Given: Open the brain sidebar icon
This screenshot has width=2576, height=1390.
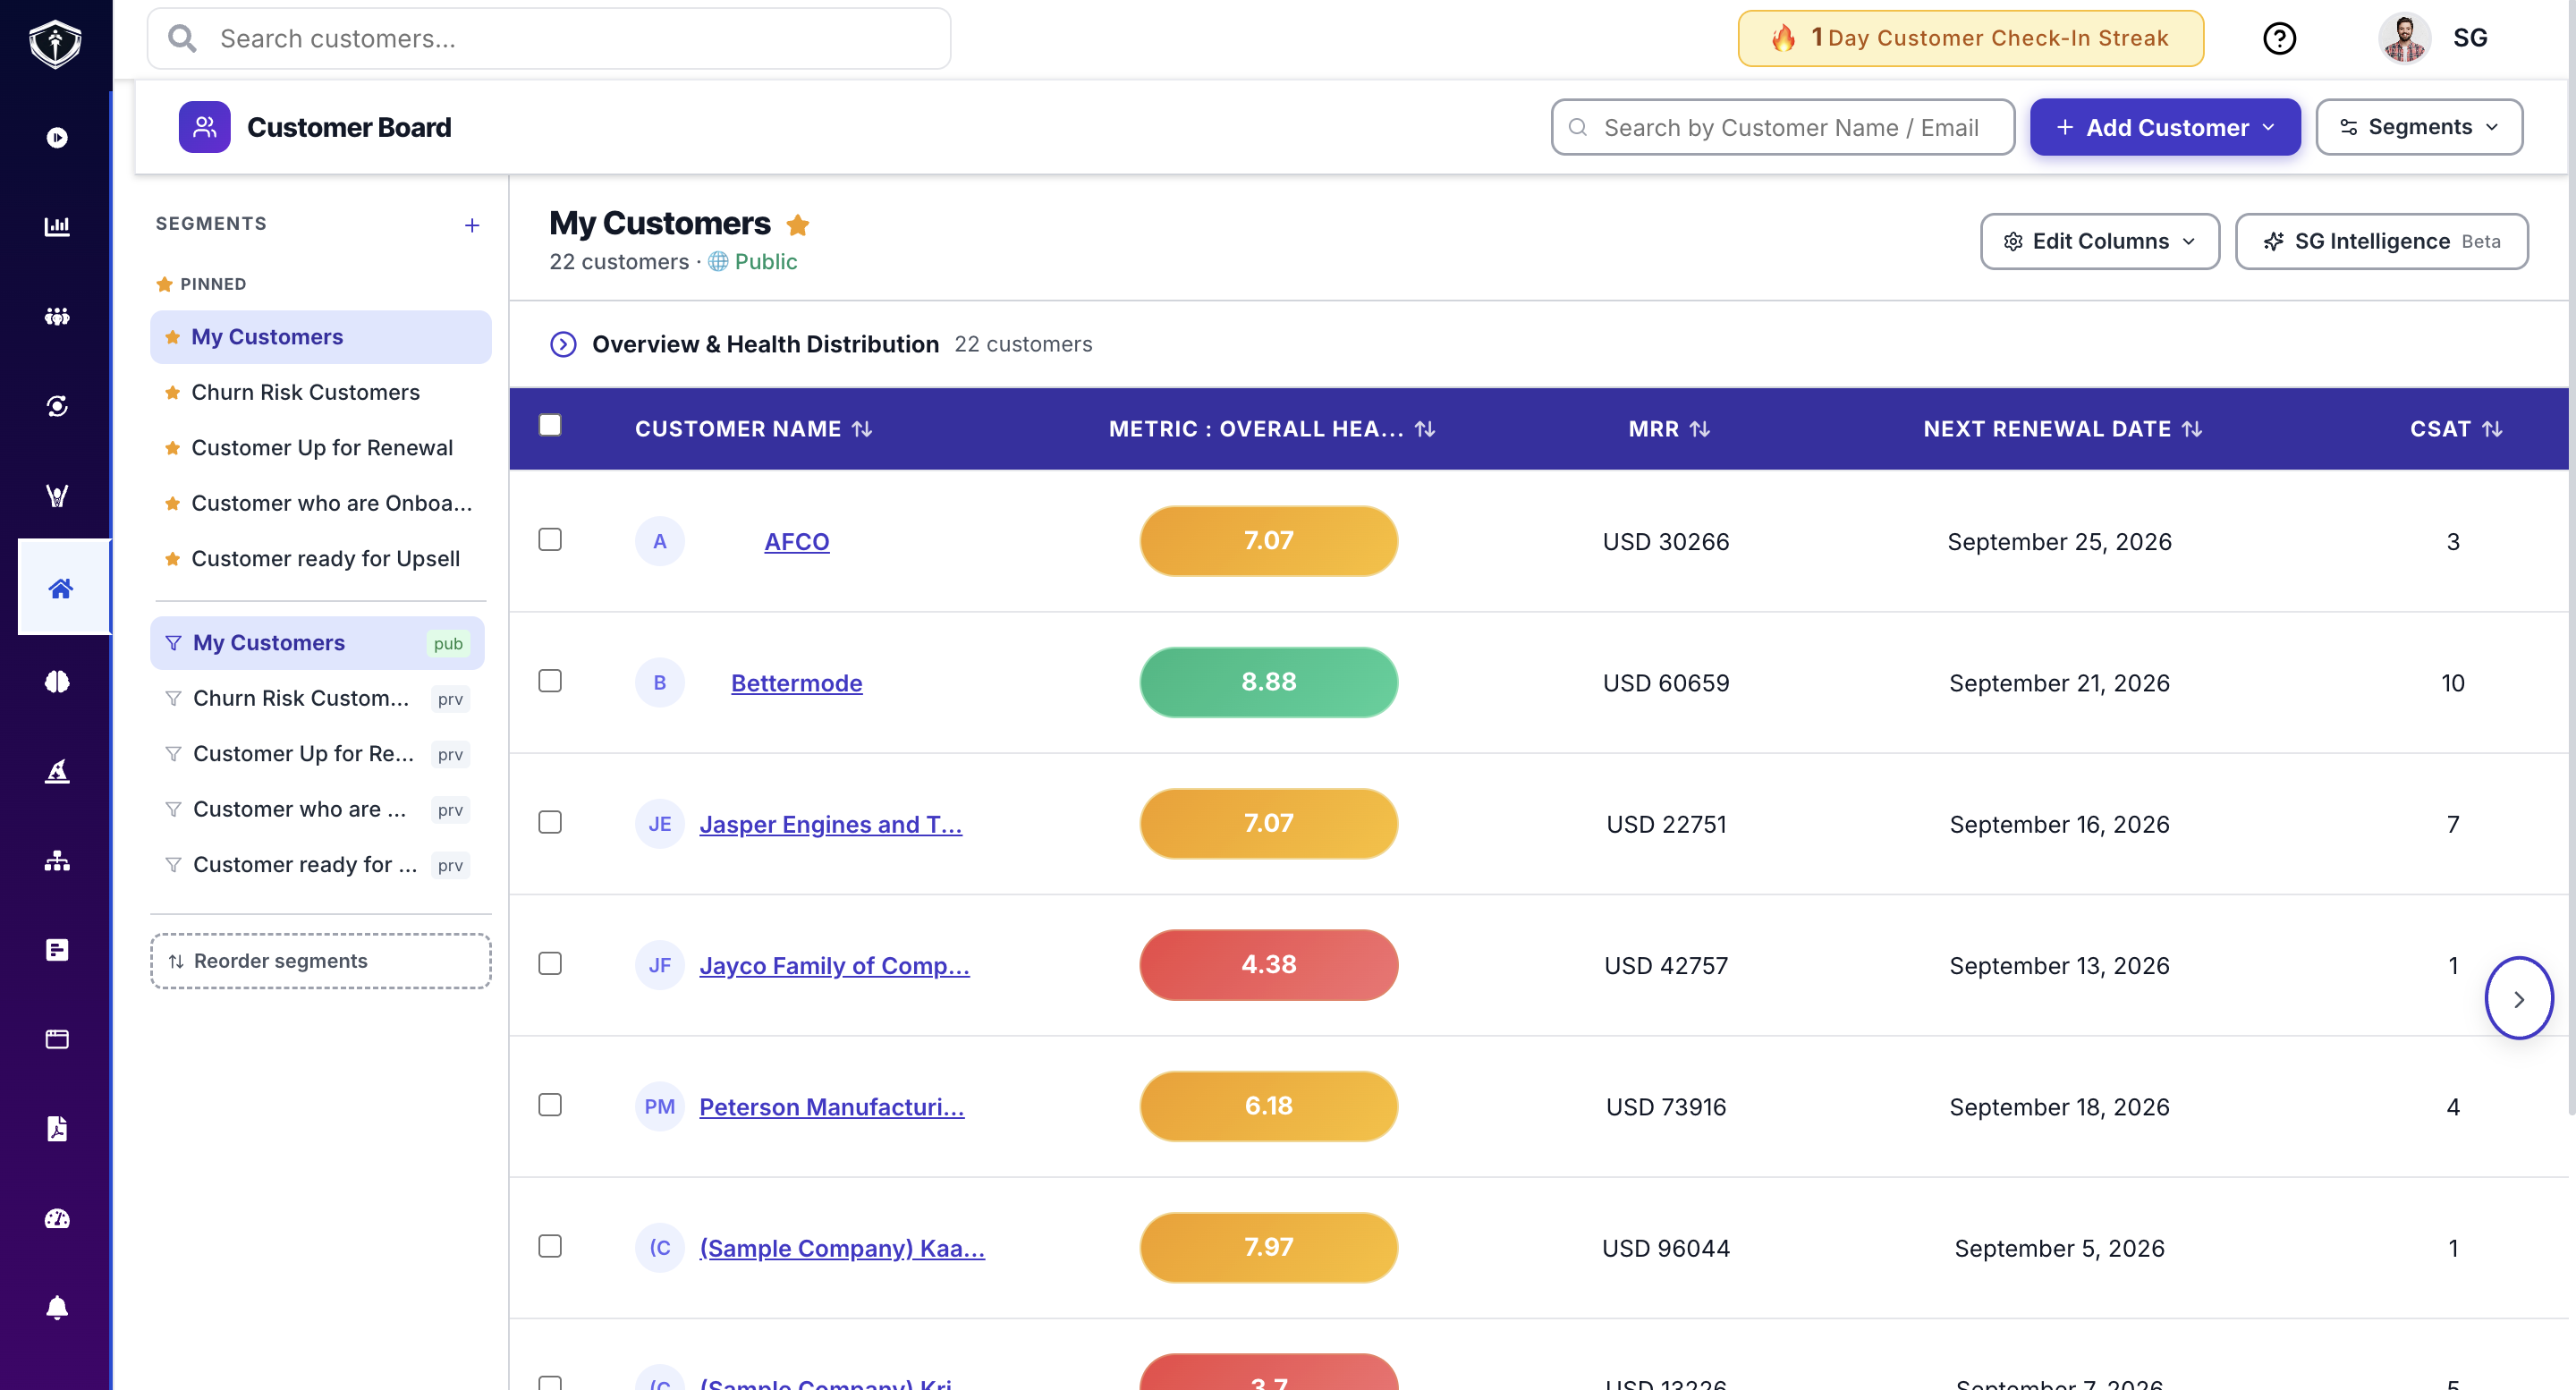Looking at the screenshot, I should (x=57, y=681).
